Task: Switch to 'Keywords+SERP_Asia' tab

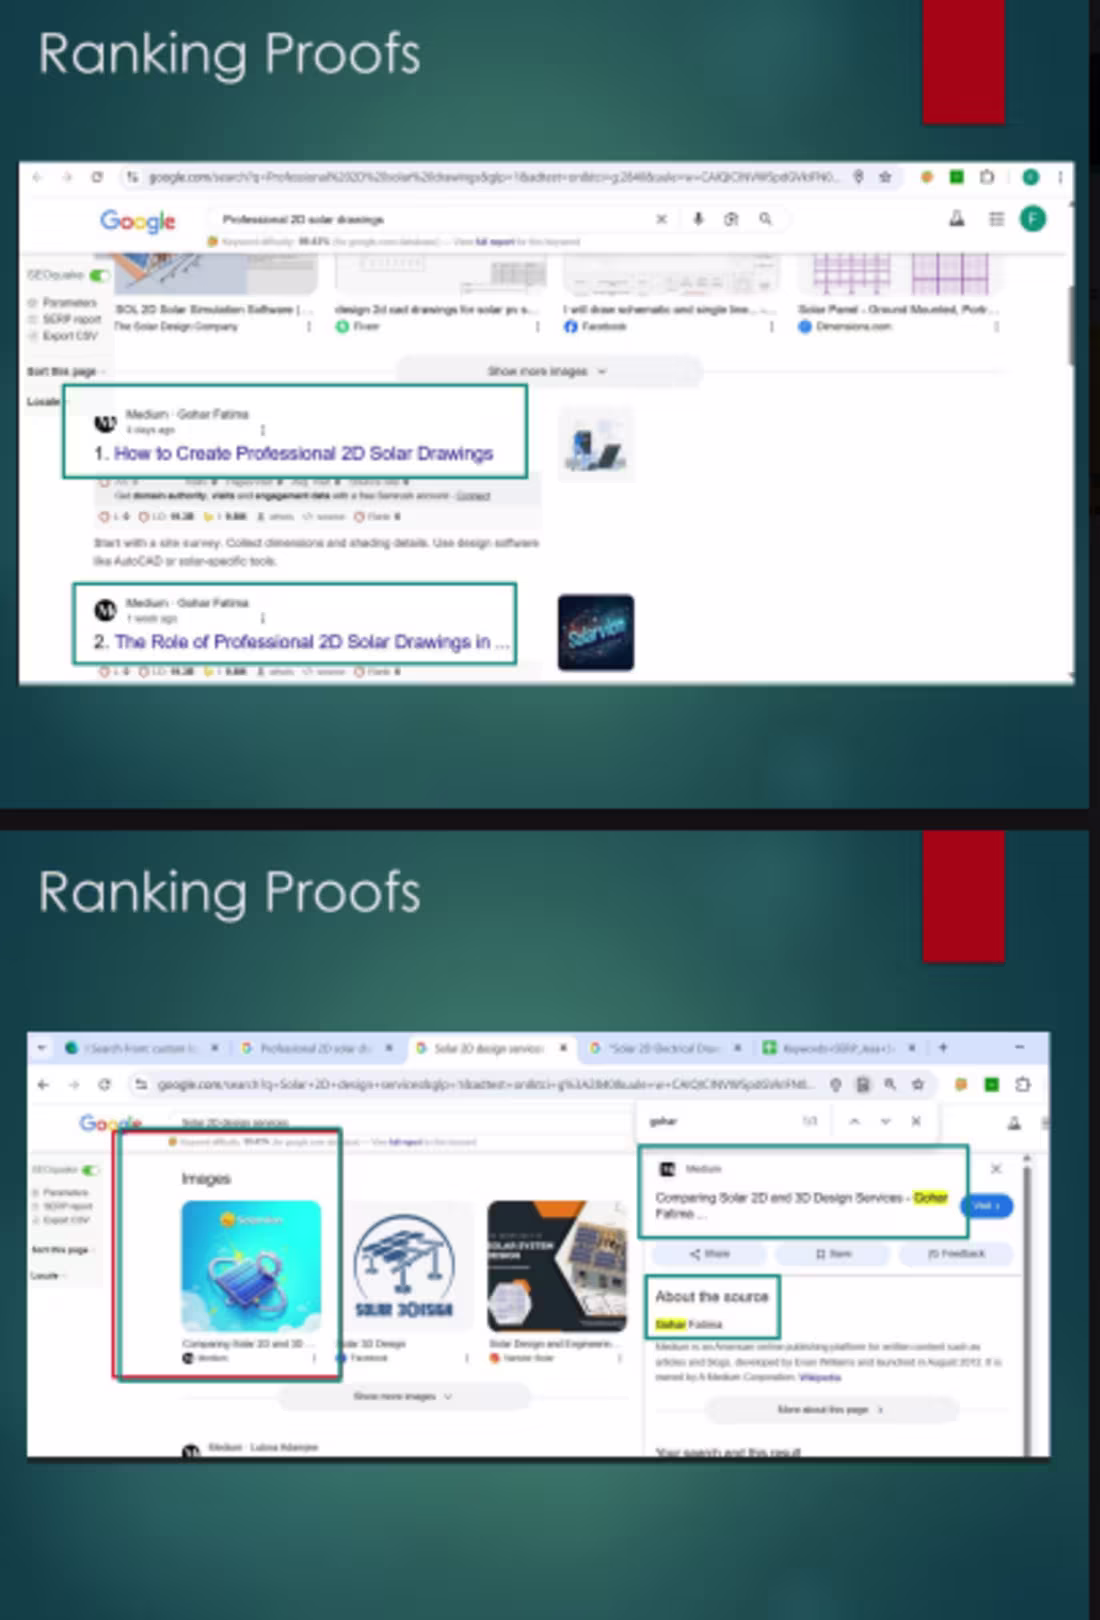Action: tap(836, 1048)
